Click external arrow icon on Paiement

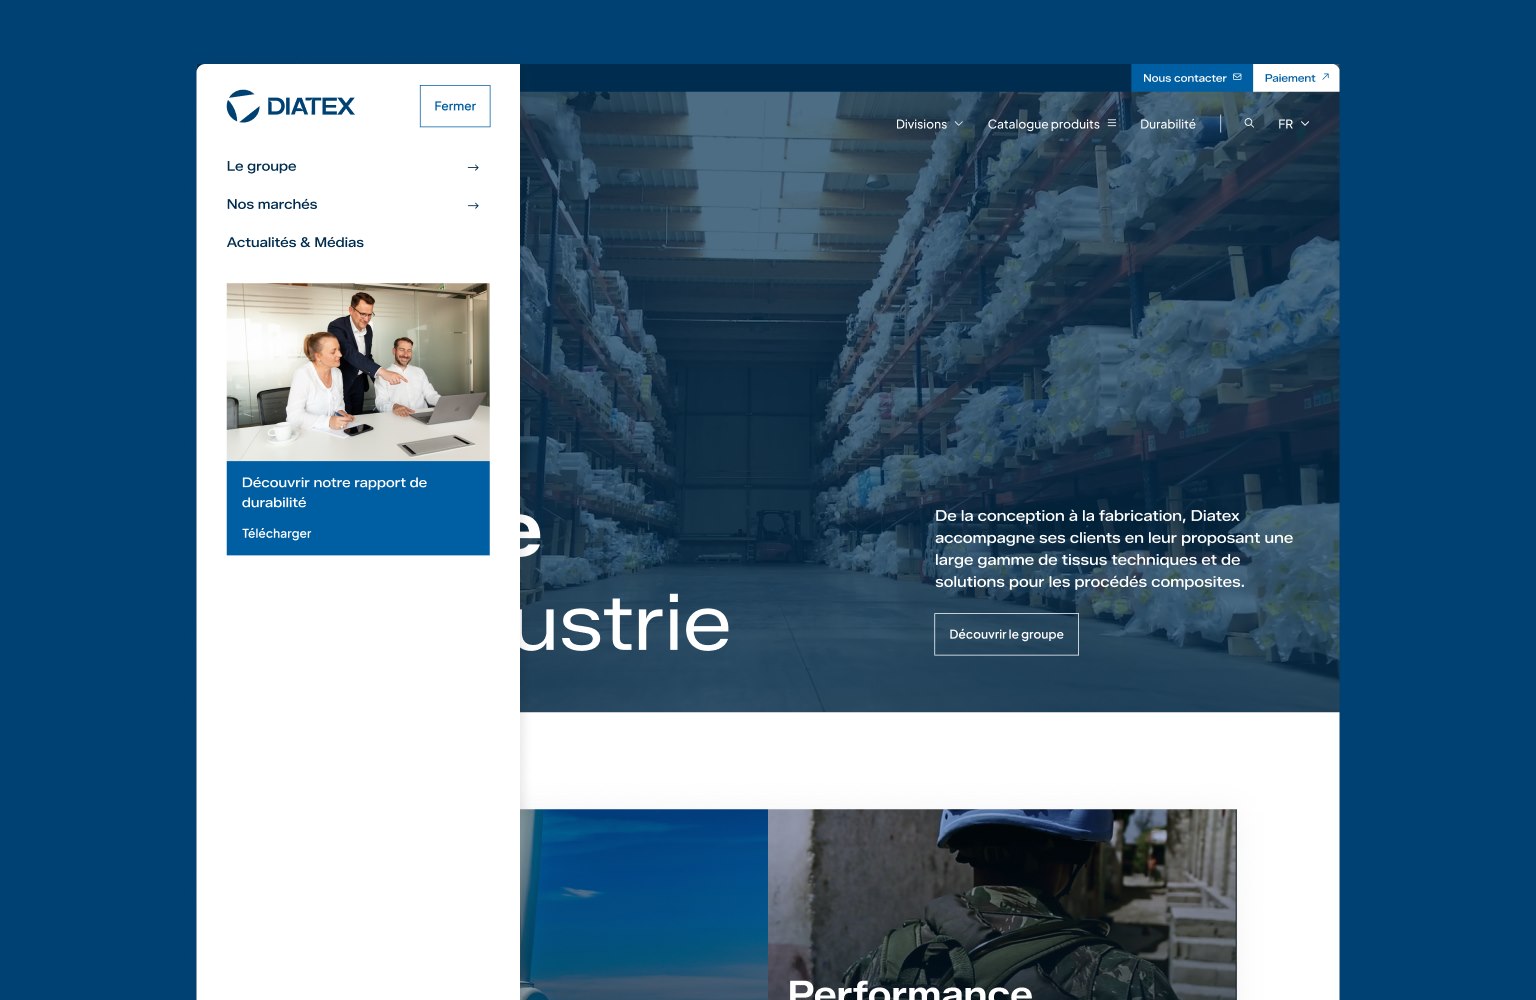1326,77
